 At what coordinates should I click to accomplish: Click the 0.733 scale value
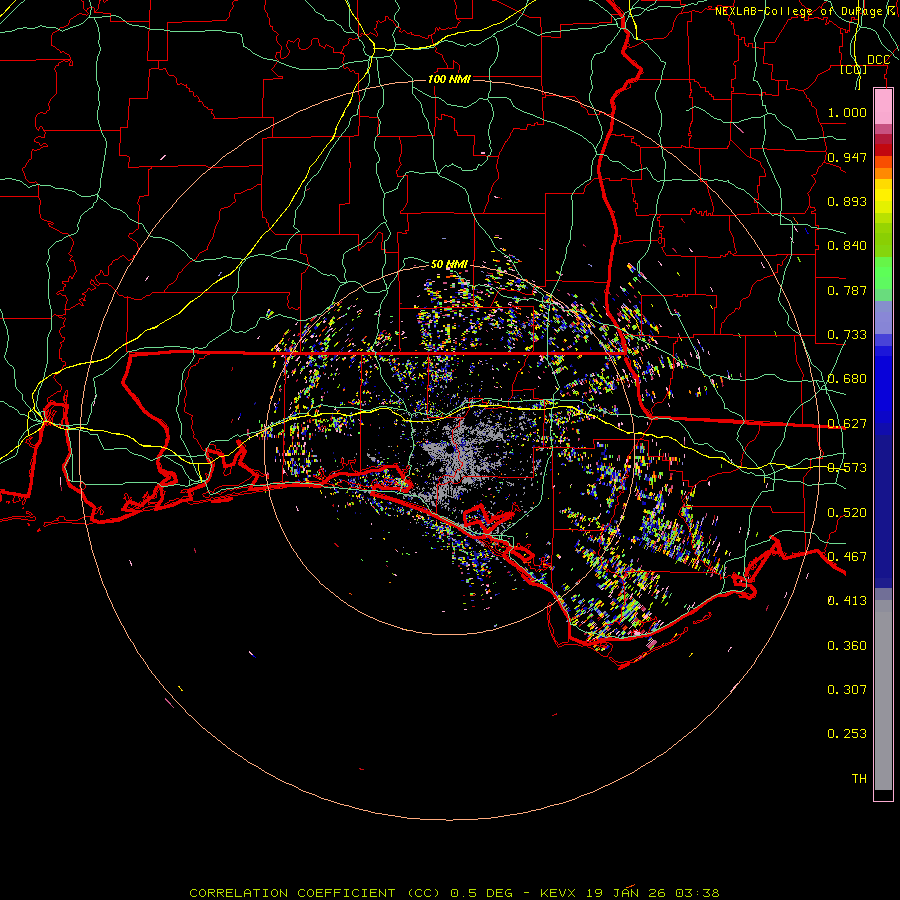click(847, 335)
